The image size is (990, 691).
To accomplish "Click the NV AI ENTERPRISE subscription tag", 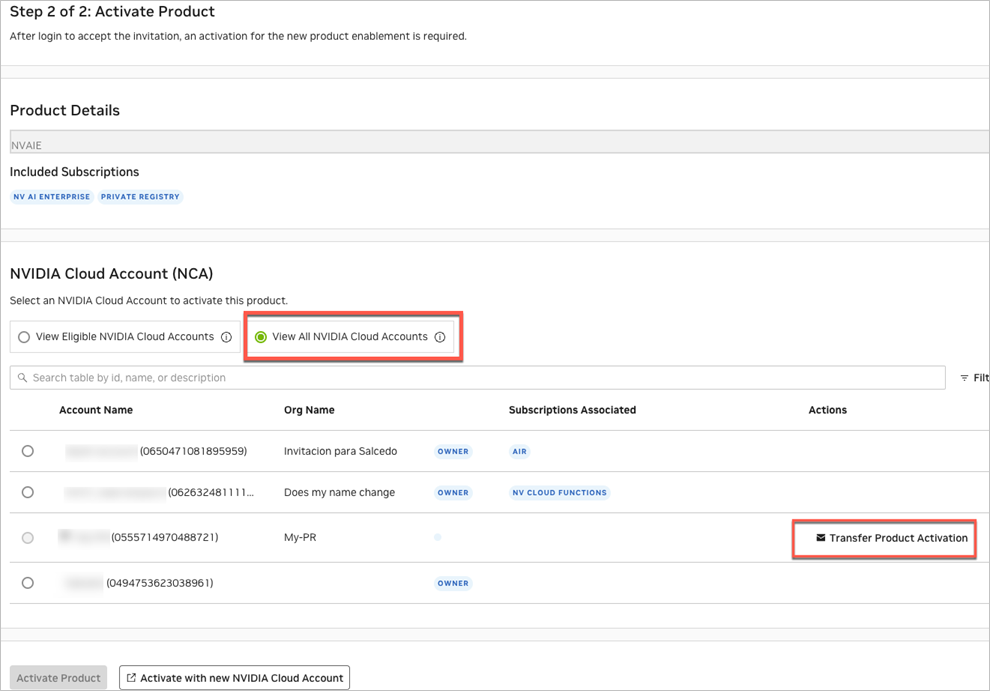I will (52, 197).
